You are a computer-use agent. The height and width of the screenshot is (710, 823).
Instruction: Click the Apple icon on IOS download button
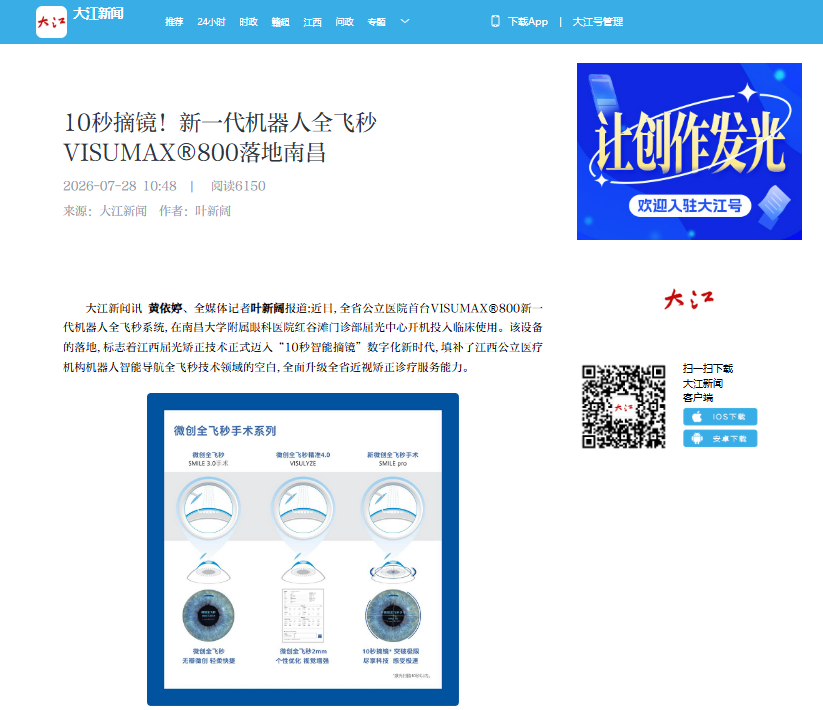click(x=697, y=417)
